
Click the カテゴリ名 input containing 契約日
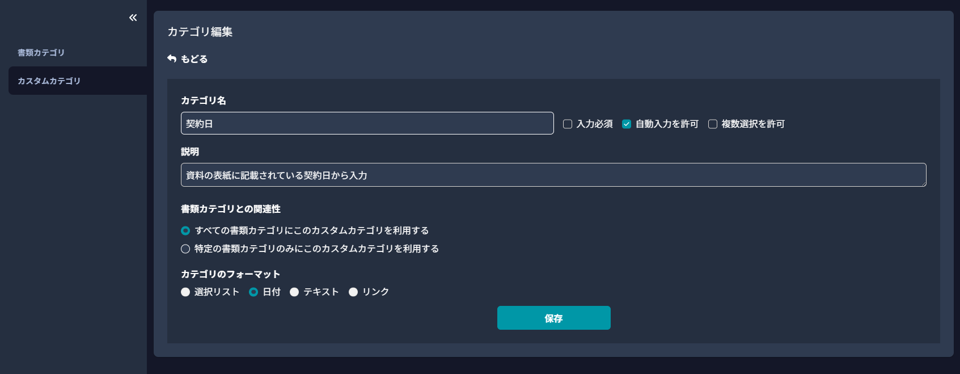pos(367,123)
